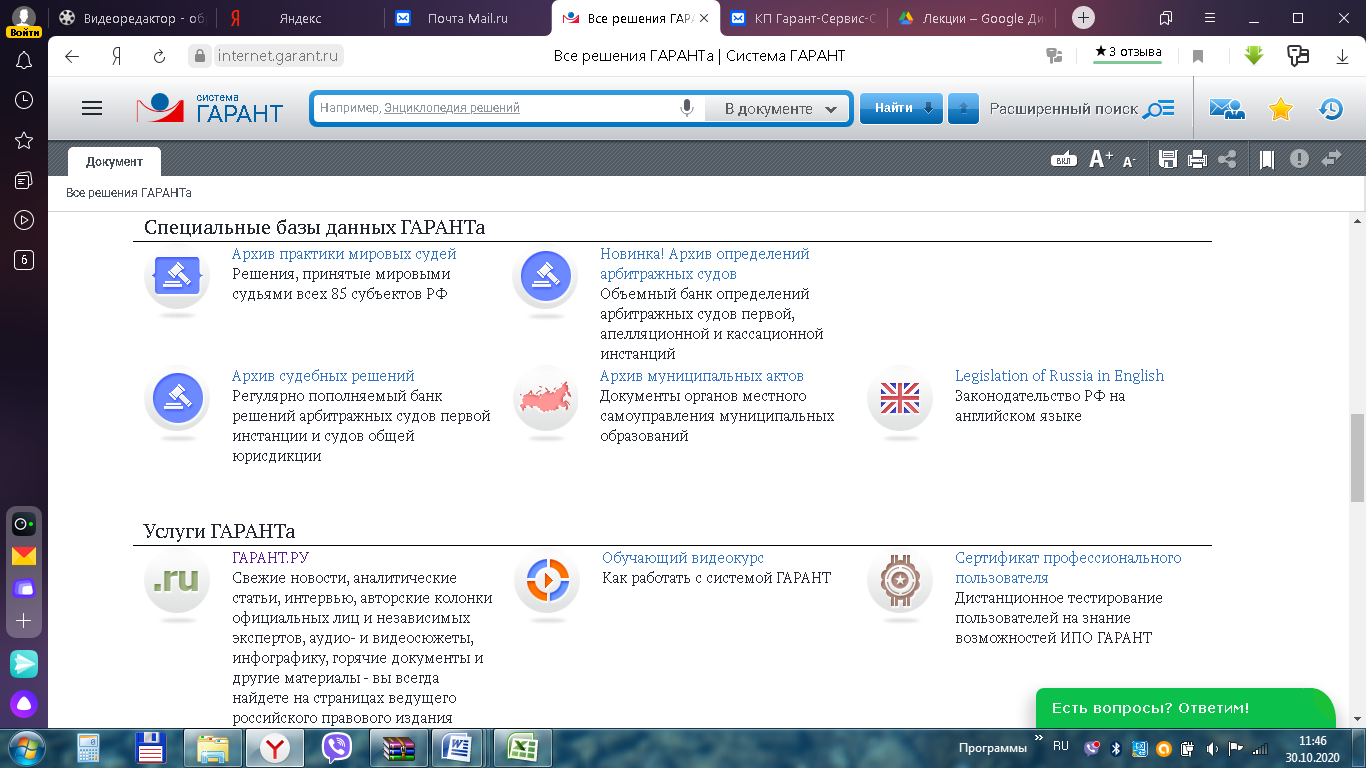Open the mail consultation envelope icon

point(1226,109)
